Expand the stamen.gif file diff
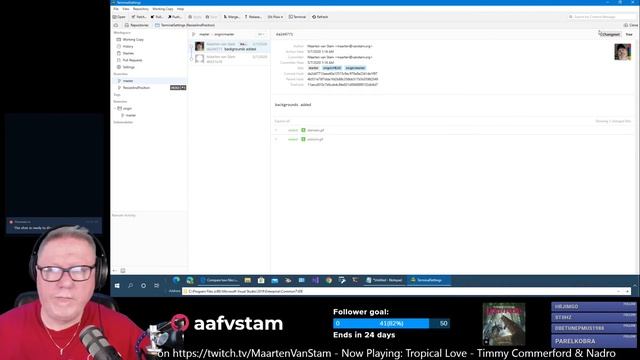Screen dimensions: 640x360 tap(276, 130)
